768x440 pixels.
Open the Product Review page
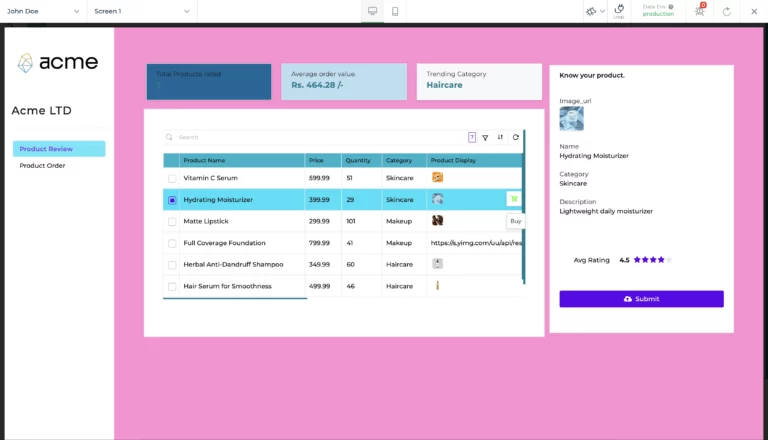(58, 149)
